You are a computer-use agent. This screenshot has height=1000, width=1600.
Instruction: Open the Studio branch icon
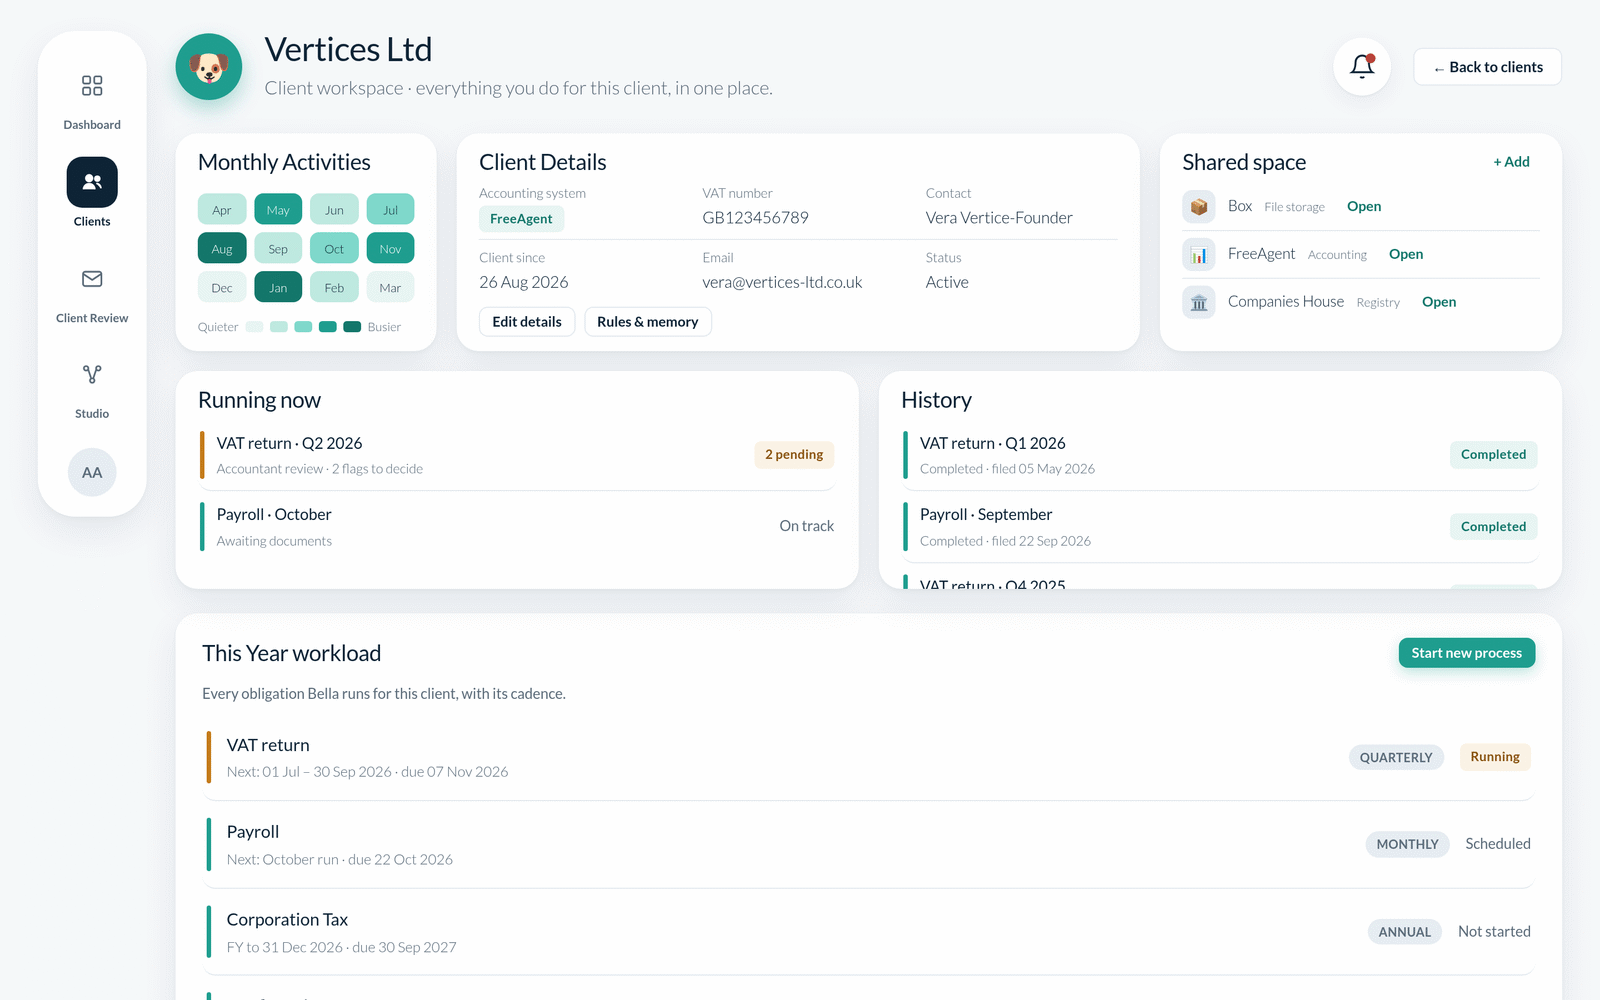92,374
